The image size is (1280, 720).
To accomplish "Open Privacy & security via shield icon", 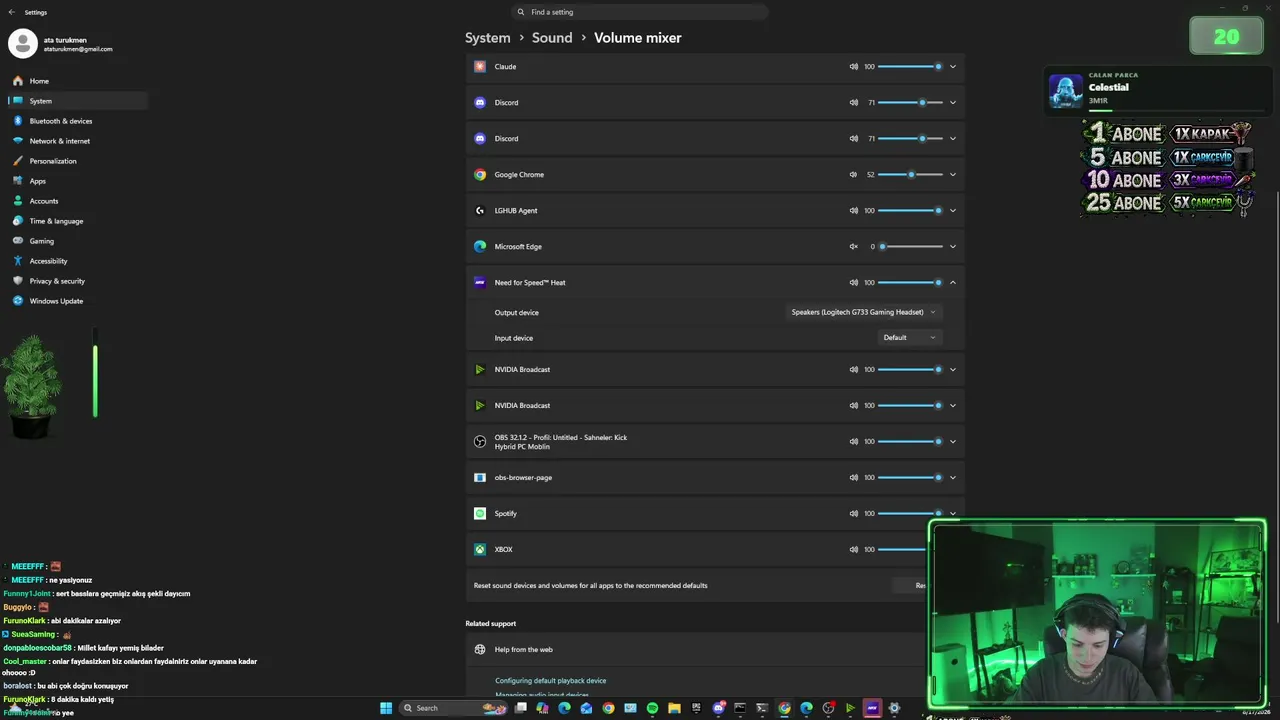I will tap(18, 281).
